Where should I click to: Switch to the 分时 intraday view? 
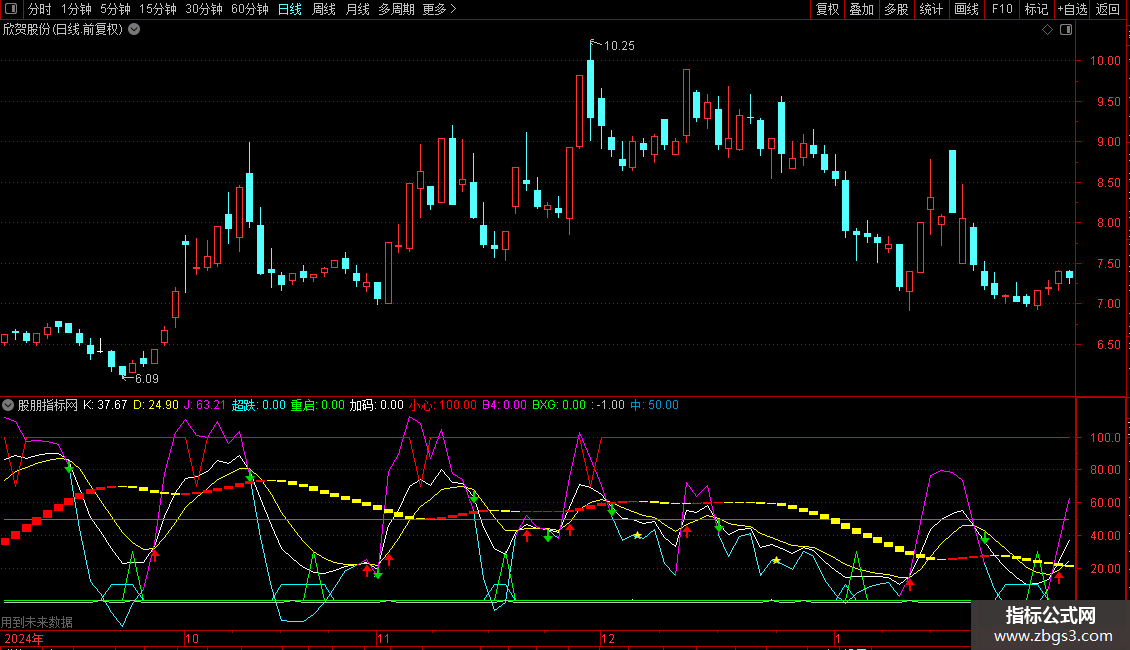click(40, 9)
